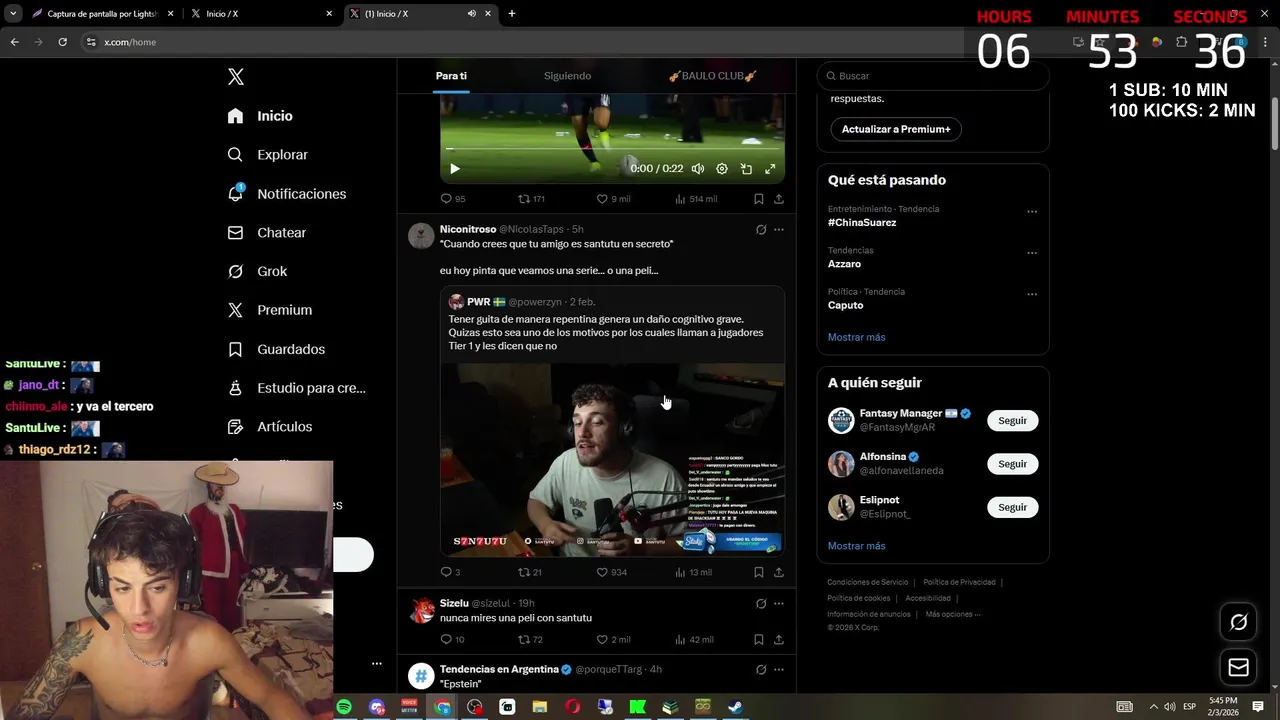Open Niconitroso profile avatar
The width and height of the screenshot is (1280, 720).
[421, 236]
